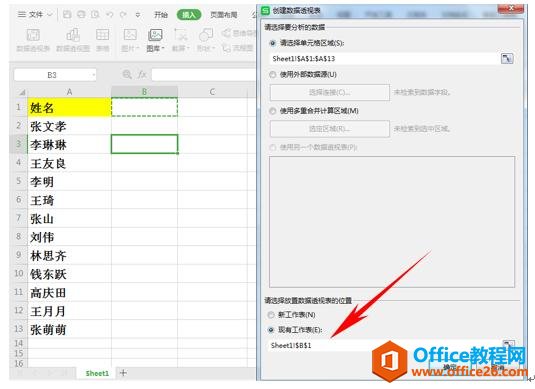Click the shapes (形状) ribbon icon
The height and width of the screenshot is (389, 535).
pyautogui.click(x=206, y=35)
